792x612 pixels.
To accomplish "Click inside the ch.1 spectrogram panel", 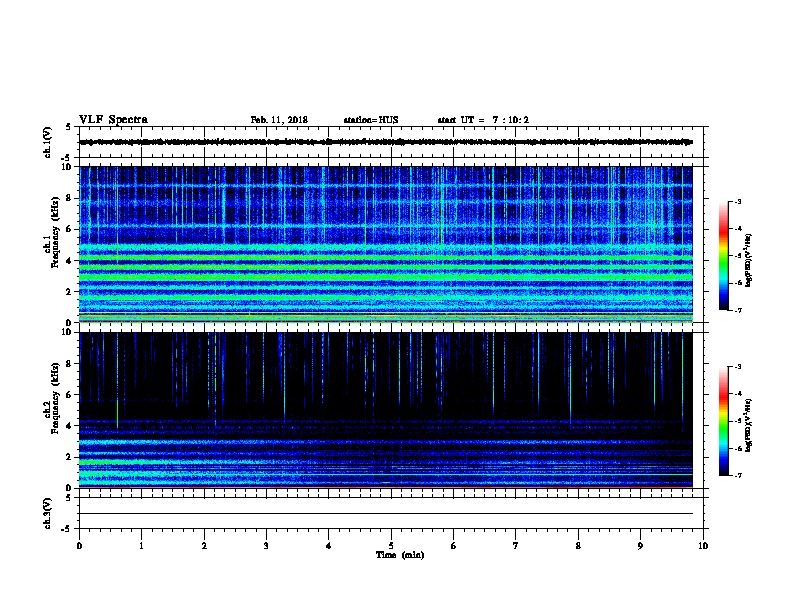I will [x=386, y=244].
